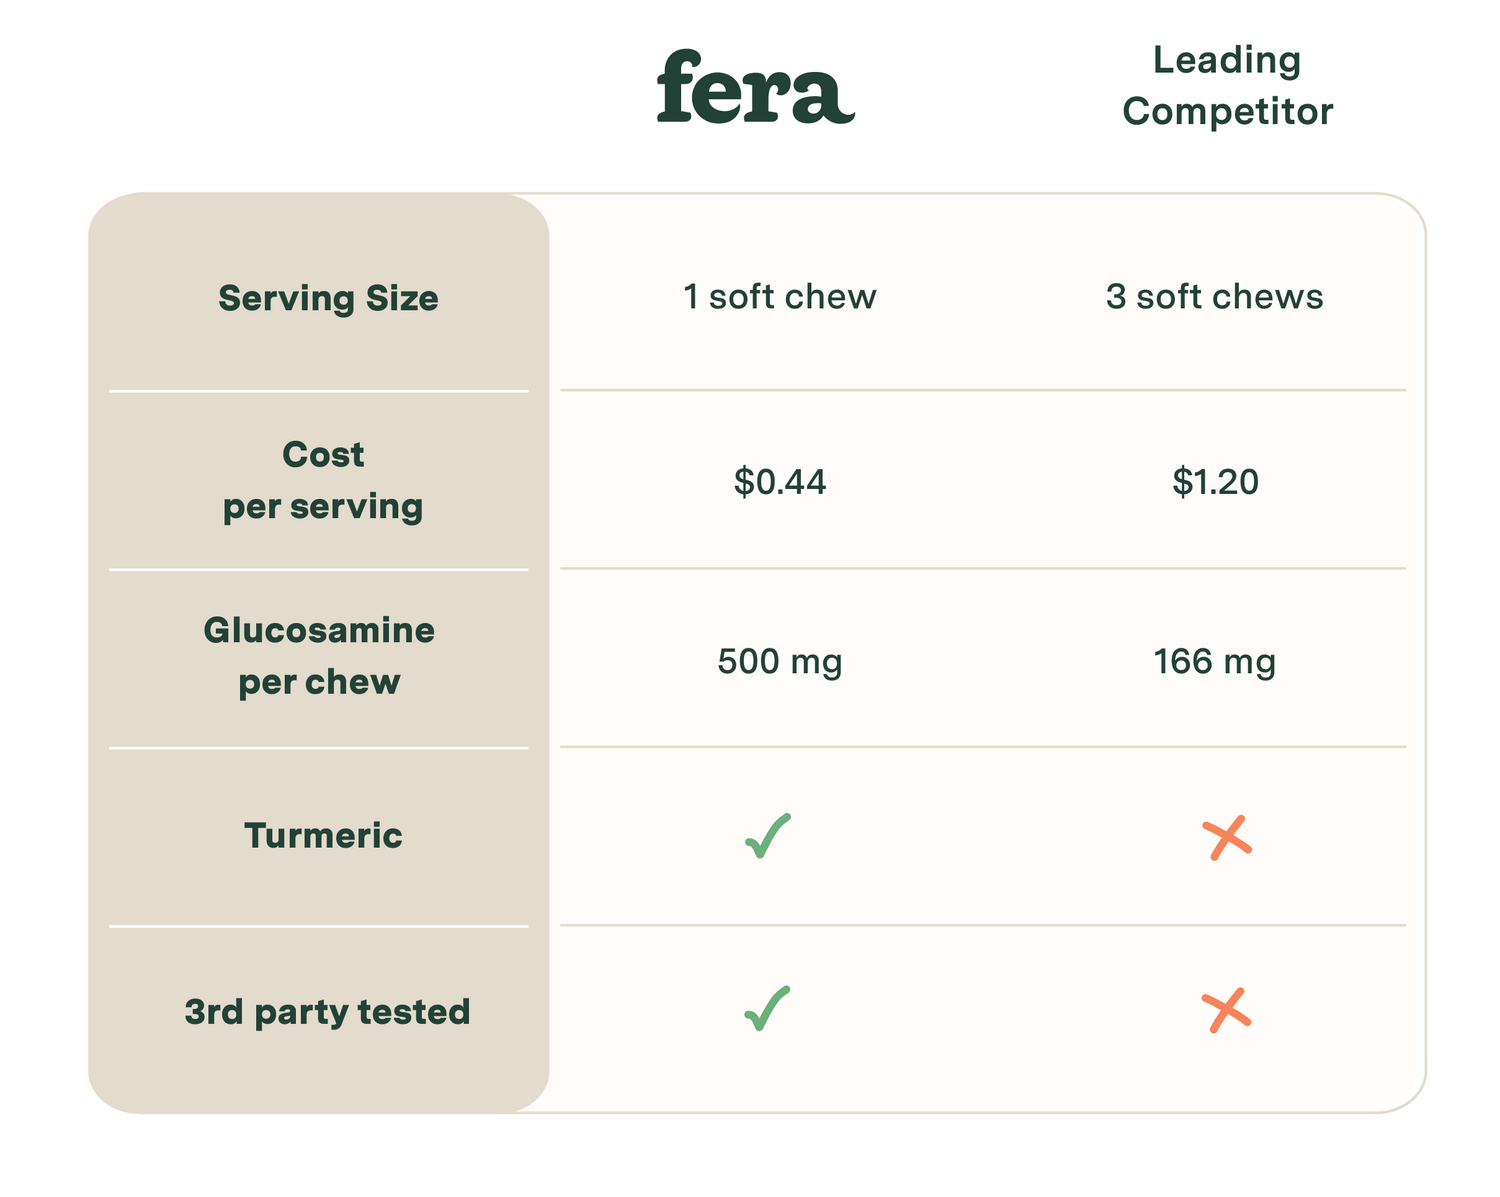Click the '3 soft chews' value
Image resolution: width=1500 pixels, height=1197 pixels.
coord(1214,297)
